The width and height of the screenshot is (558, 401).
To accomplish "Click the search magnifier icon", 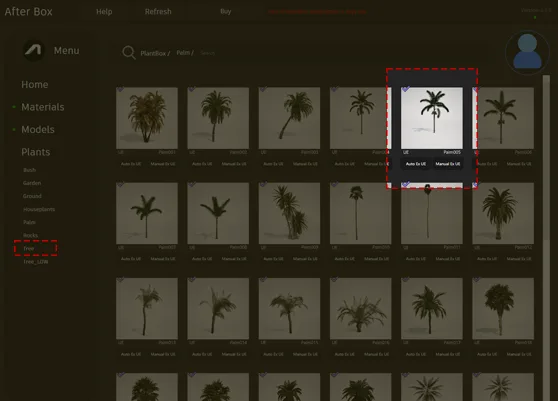I will tap(128, 53).
